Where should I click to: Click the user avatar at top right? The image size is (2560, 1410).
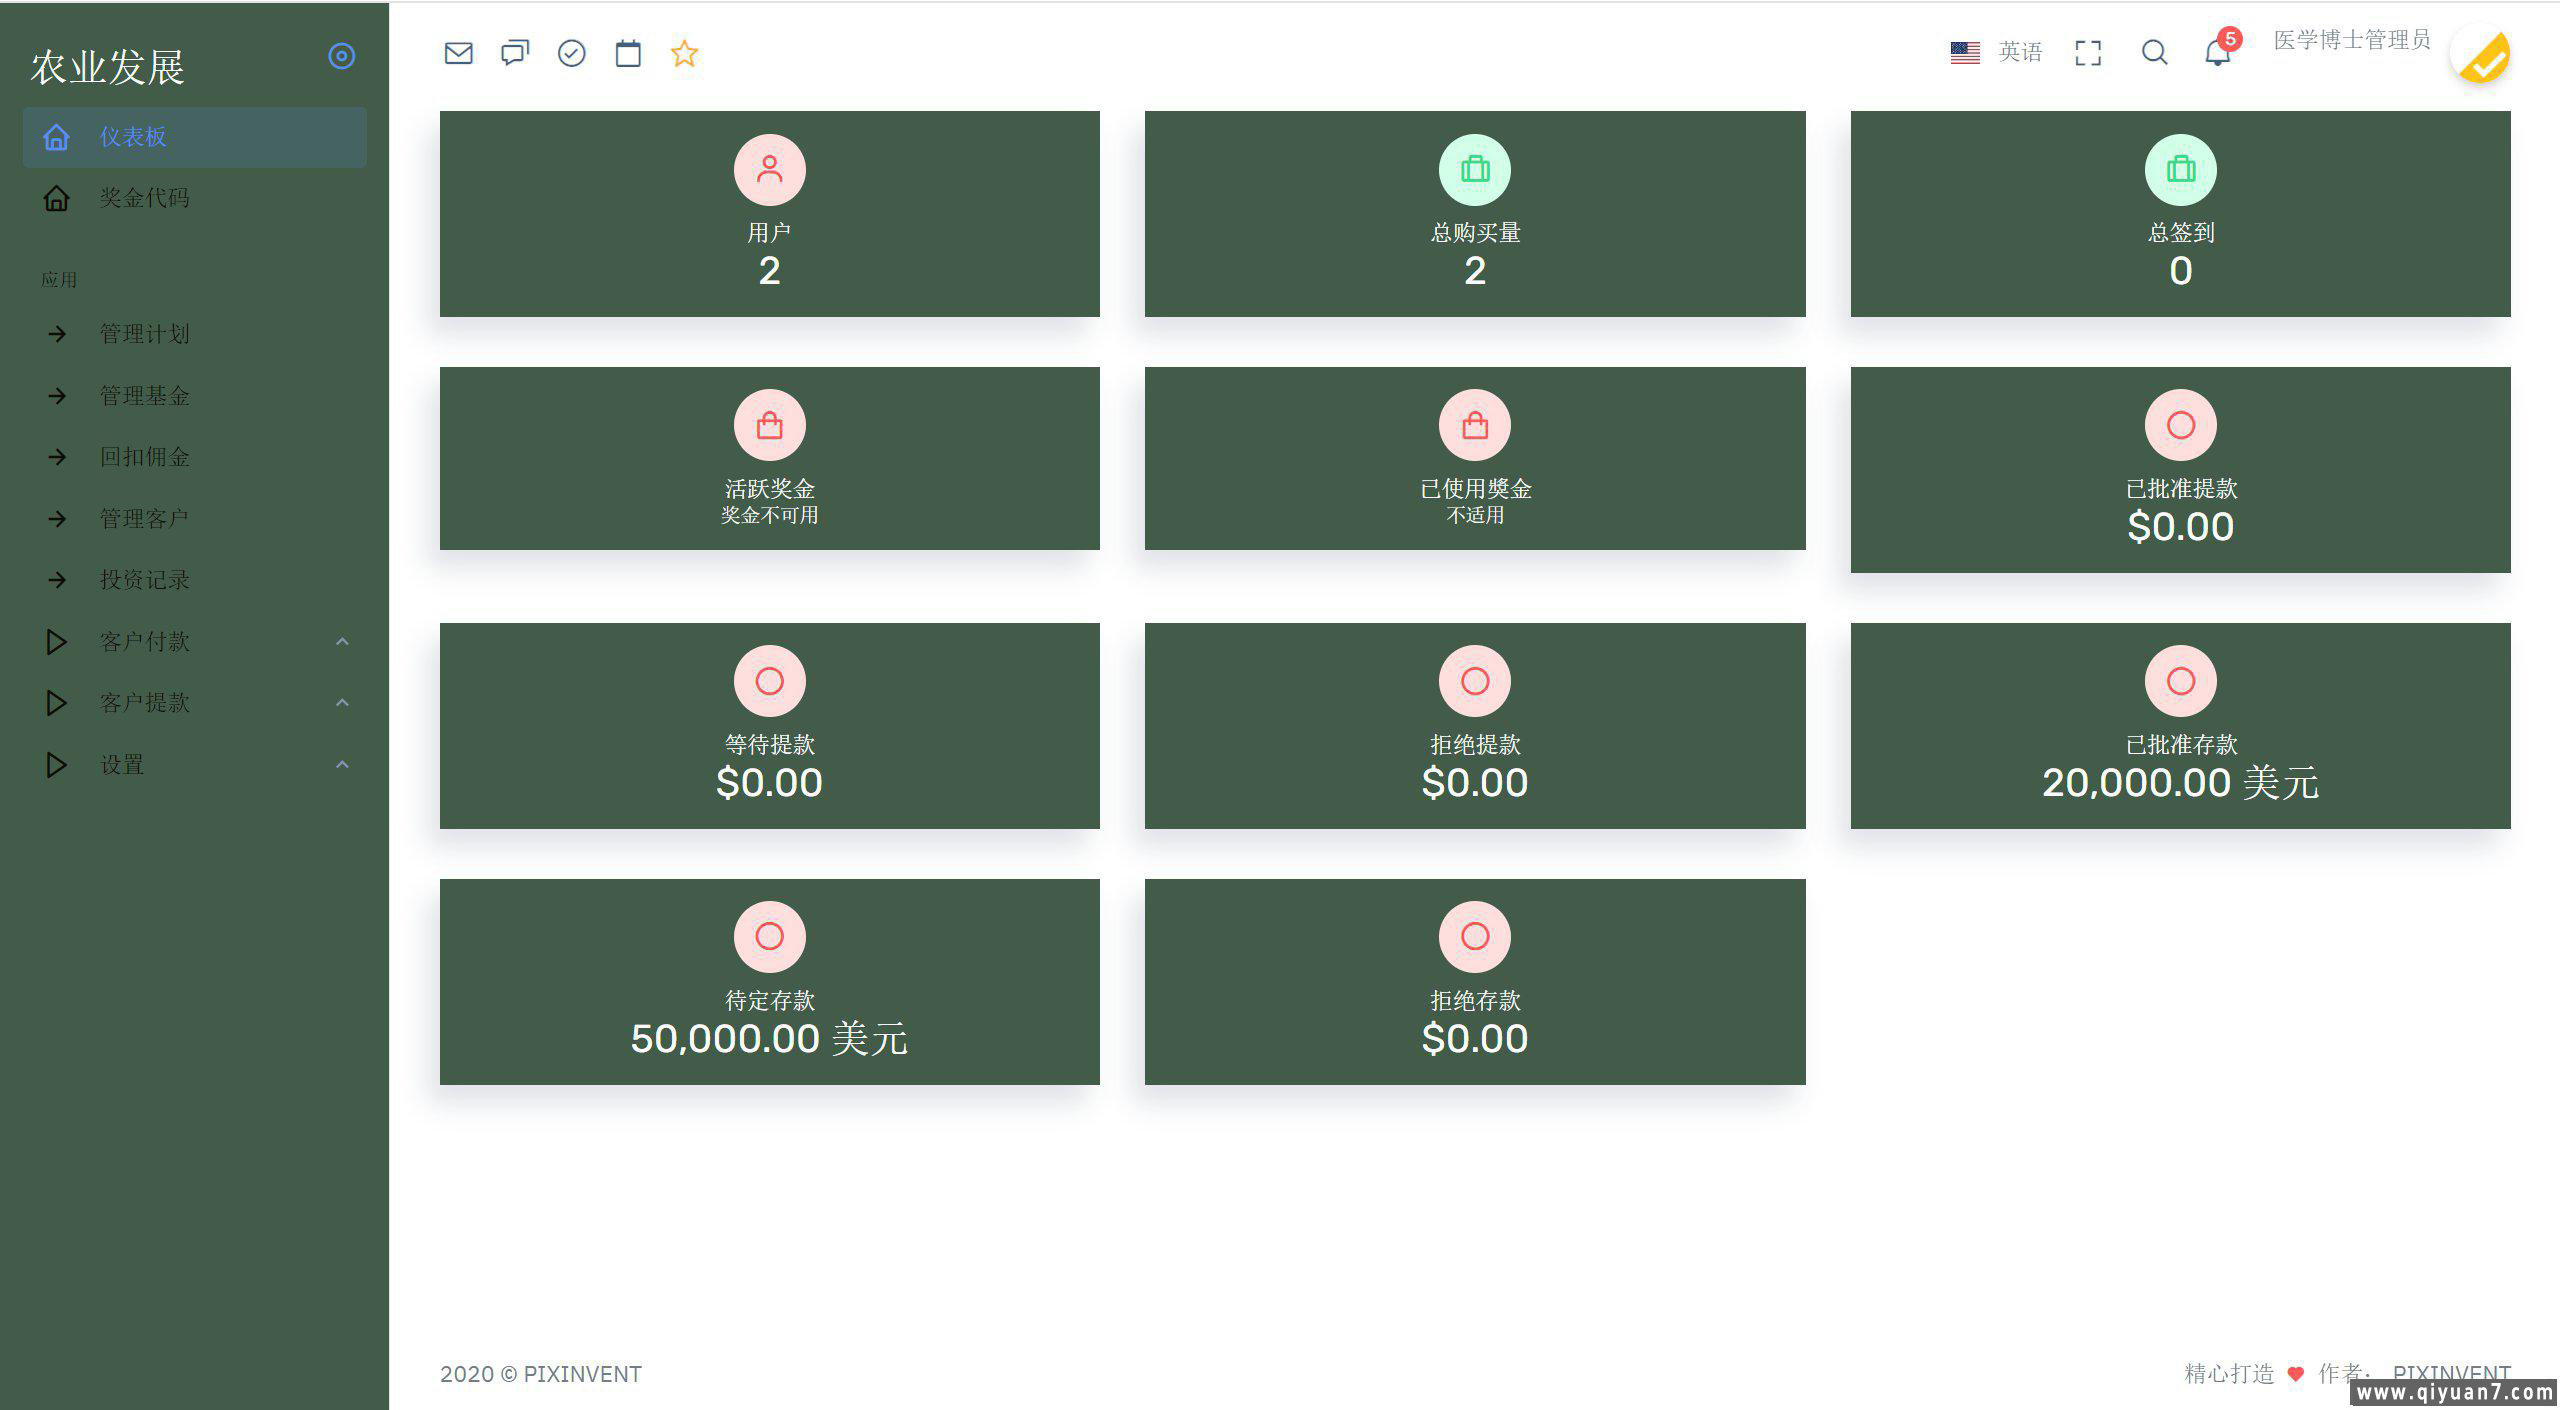point(2480,55)
